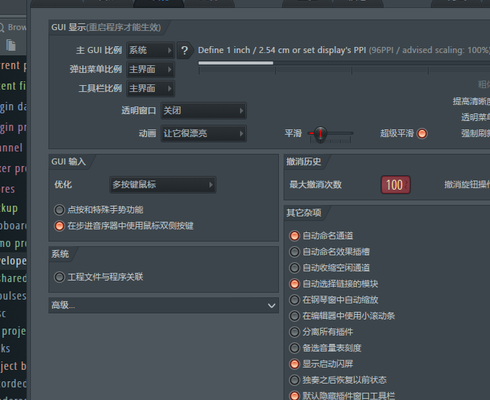Click the question mark help icon

pyautogui.click(x=184, y=50)
